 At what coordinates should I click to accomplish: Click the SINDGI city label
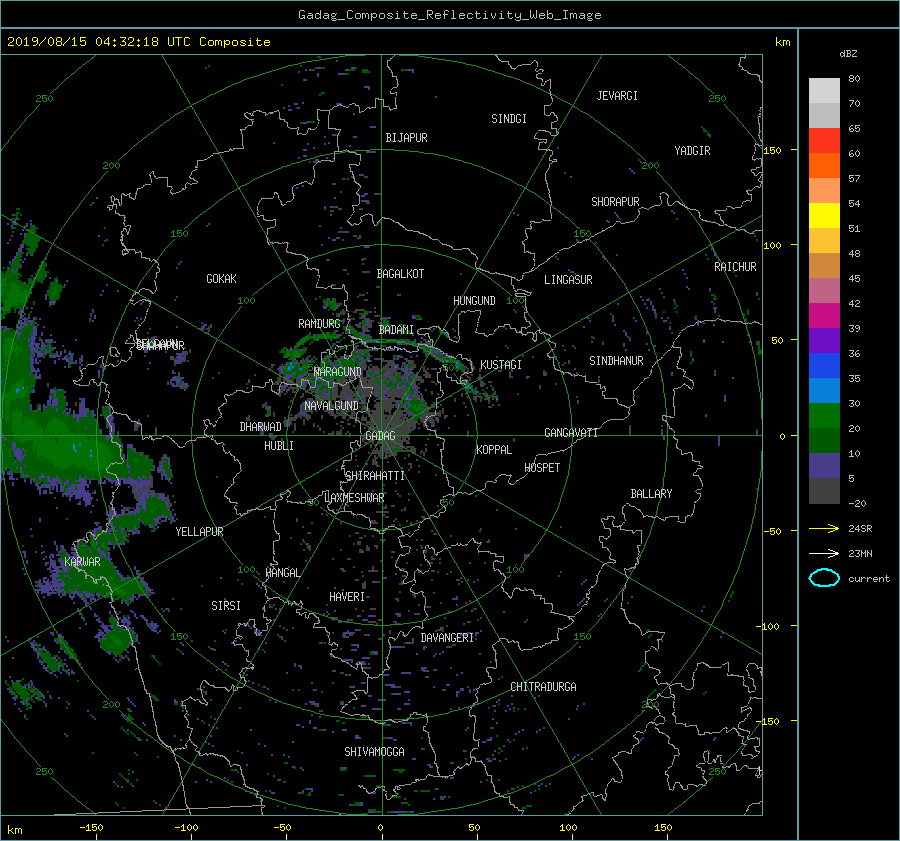pyautogui.click(x=509, y=119)
